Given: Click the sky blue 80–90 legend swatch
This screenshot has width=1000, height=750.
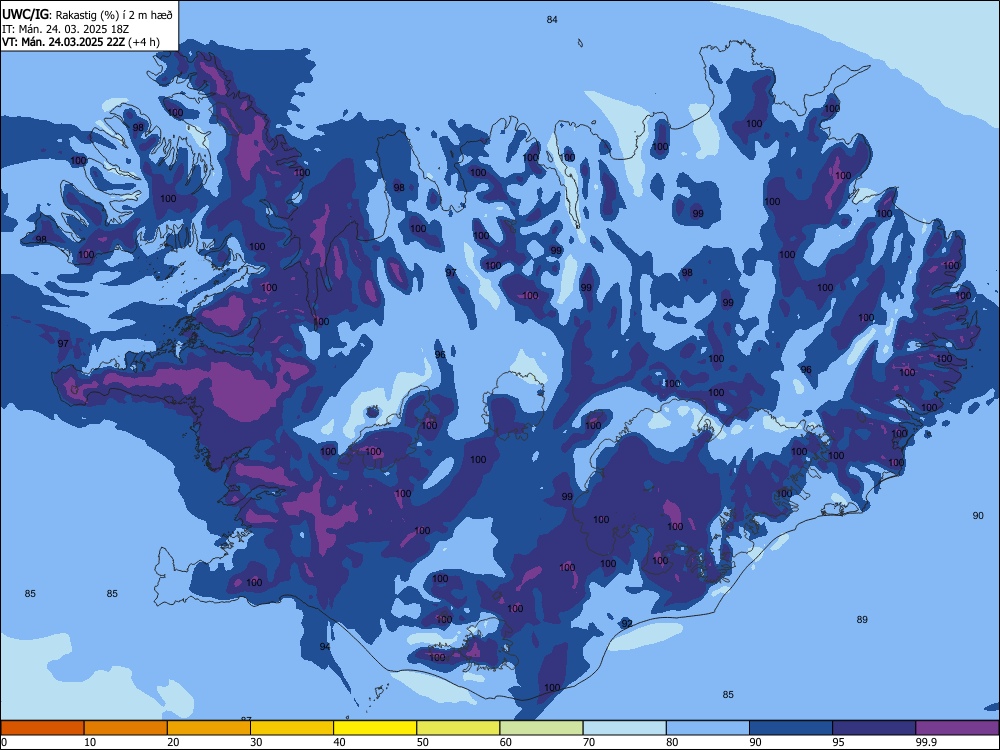Looking at the screenshot, I should (708, 728).
